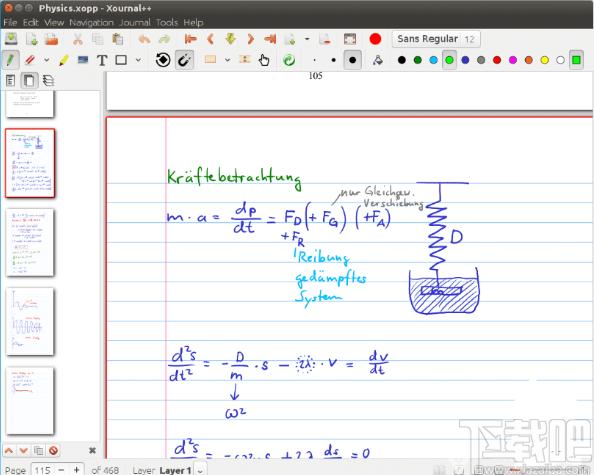Screen dimensions: 594x475
Task: Pick the magenta color swatch
Action: [513, 60]
